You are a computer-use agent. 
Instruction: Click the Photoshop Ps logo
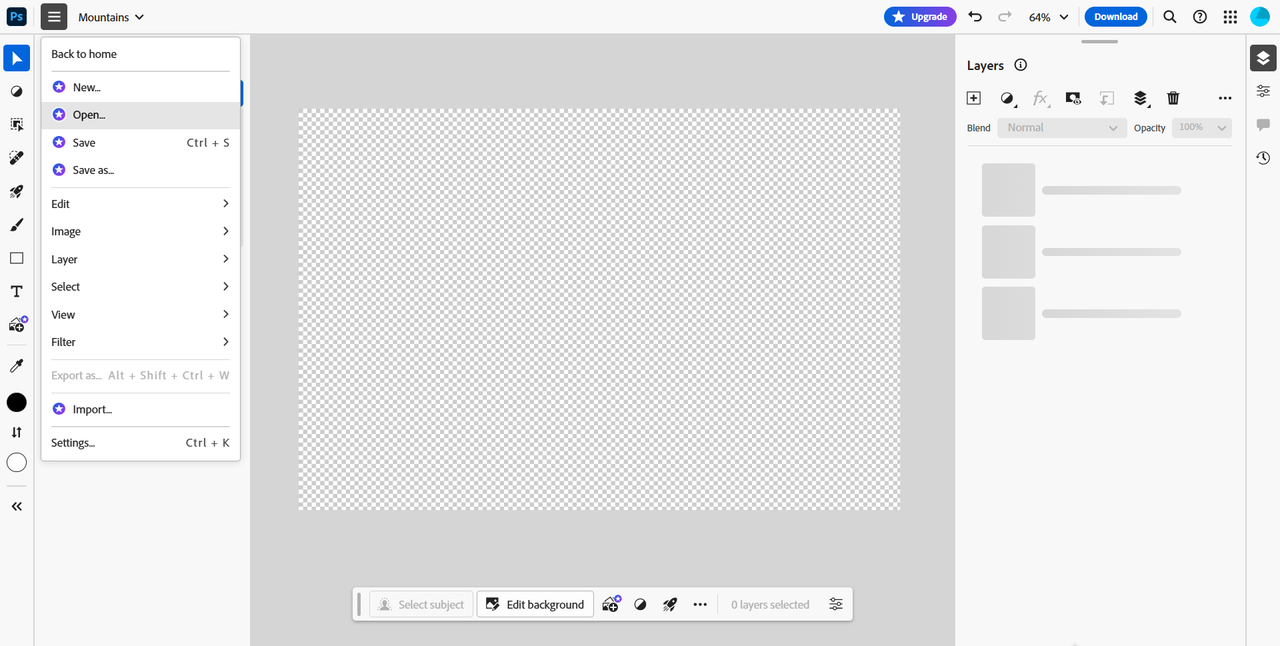click(16, 17)
